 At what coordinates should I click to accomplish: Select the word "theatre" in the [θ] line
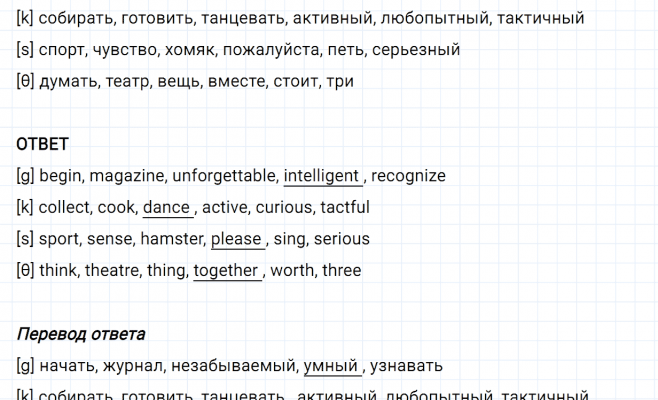coord(112,271)
